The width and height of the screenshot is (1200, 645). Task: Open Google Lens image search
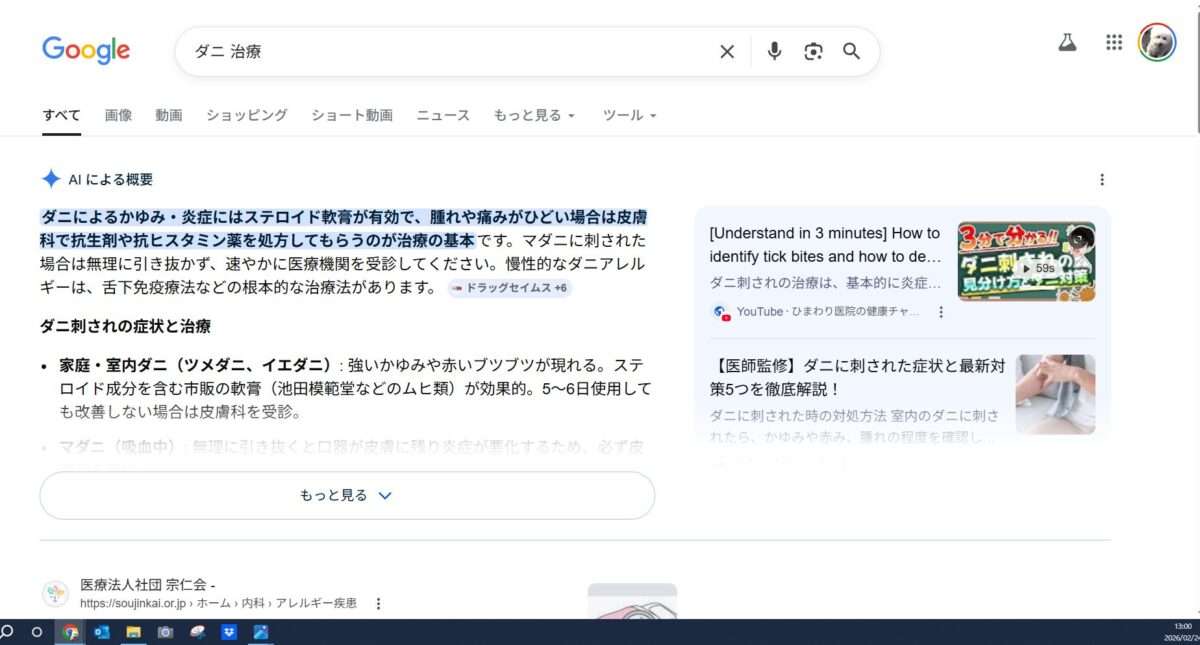point(813,52)
